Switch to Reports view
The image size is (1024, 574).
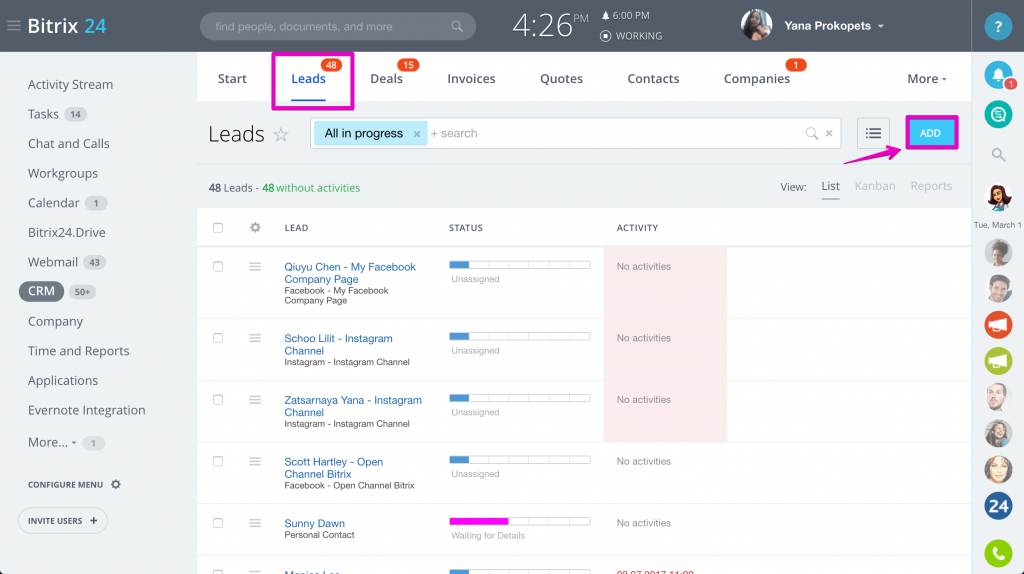pos(931,186)
